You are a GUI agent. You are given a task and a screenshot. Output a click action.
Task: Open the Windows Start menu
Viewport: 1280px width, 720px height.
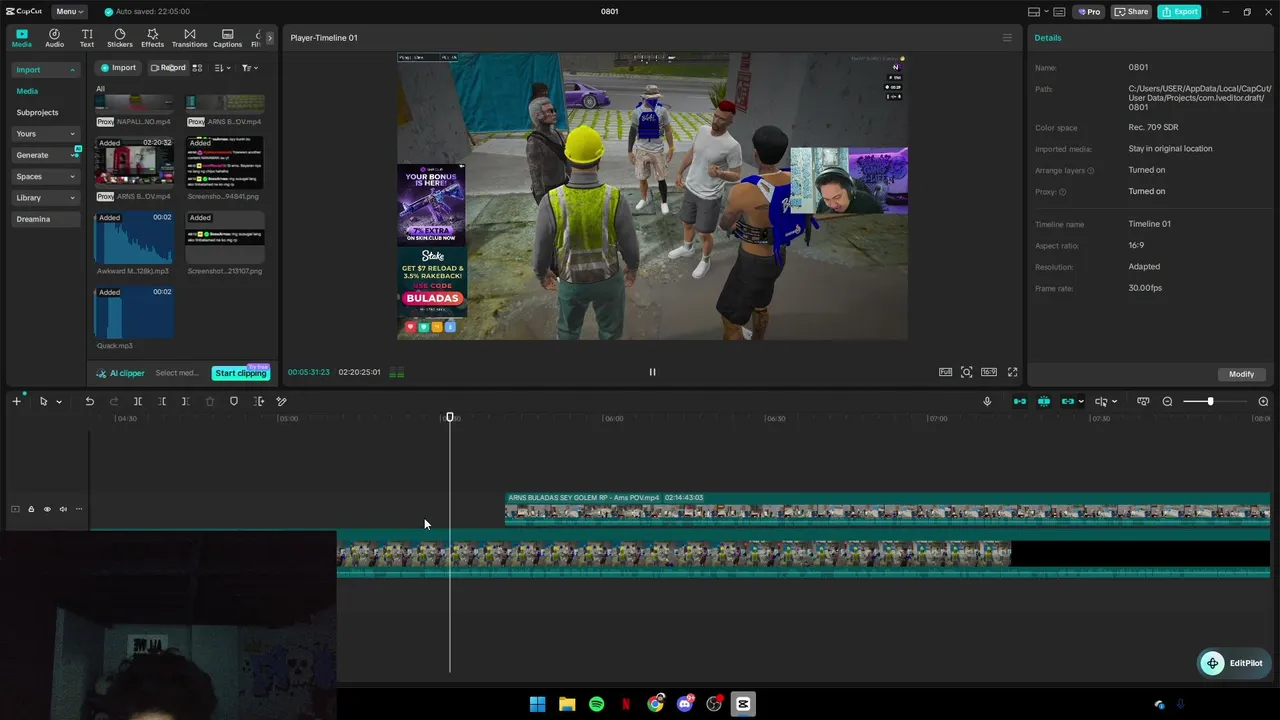[x=537, y=704]
